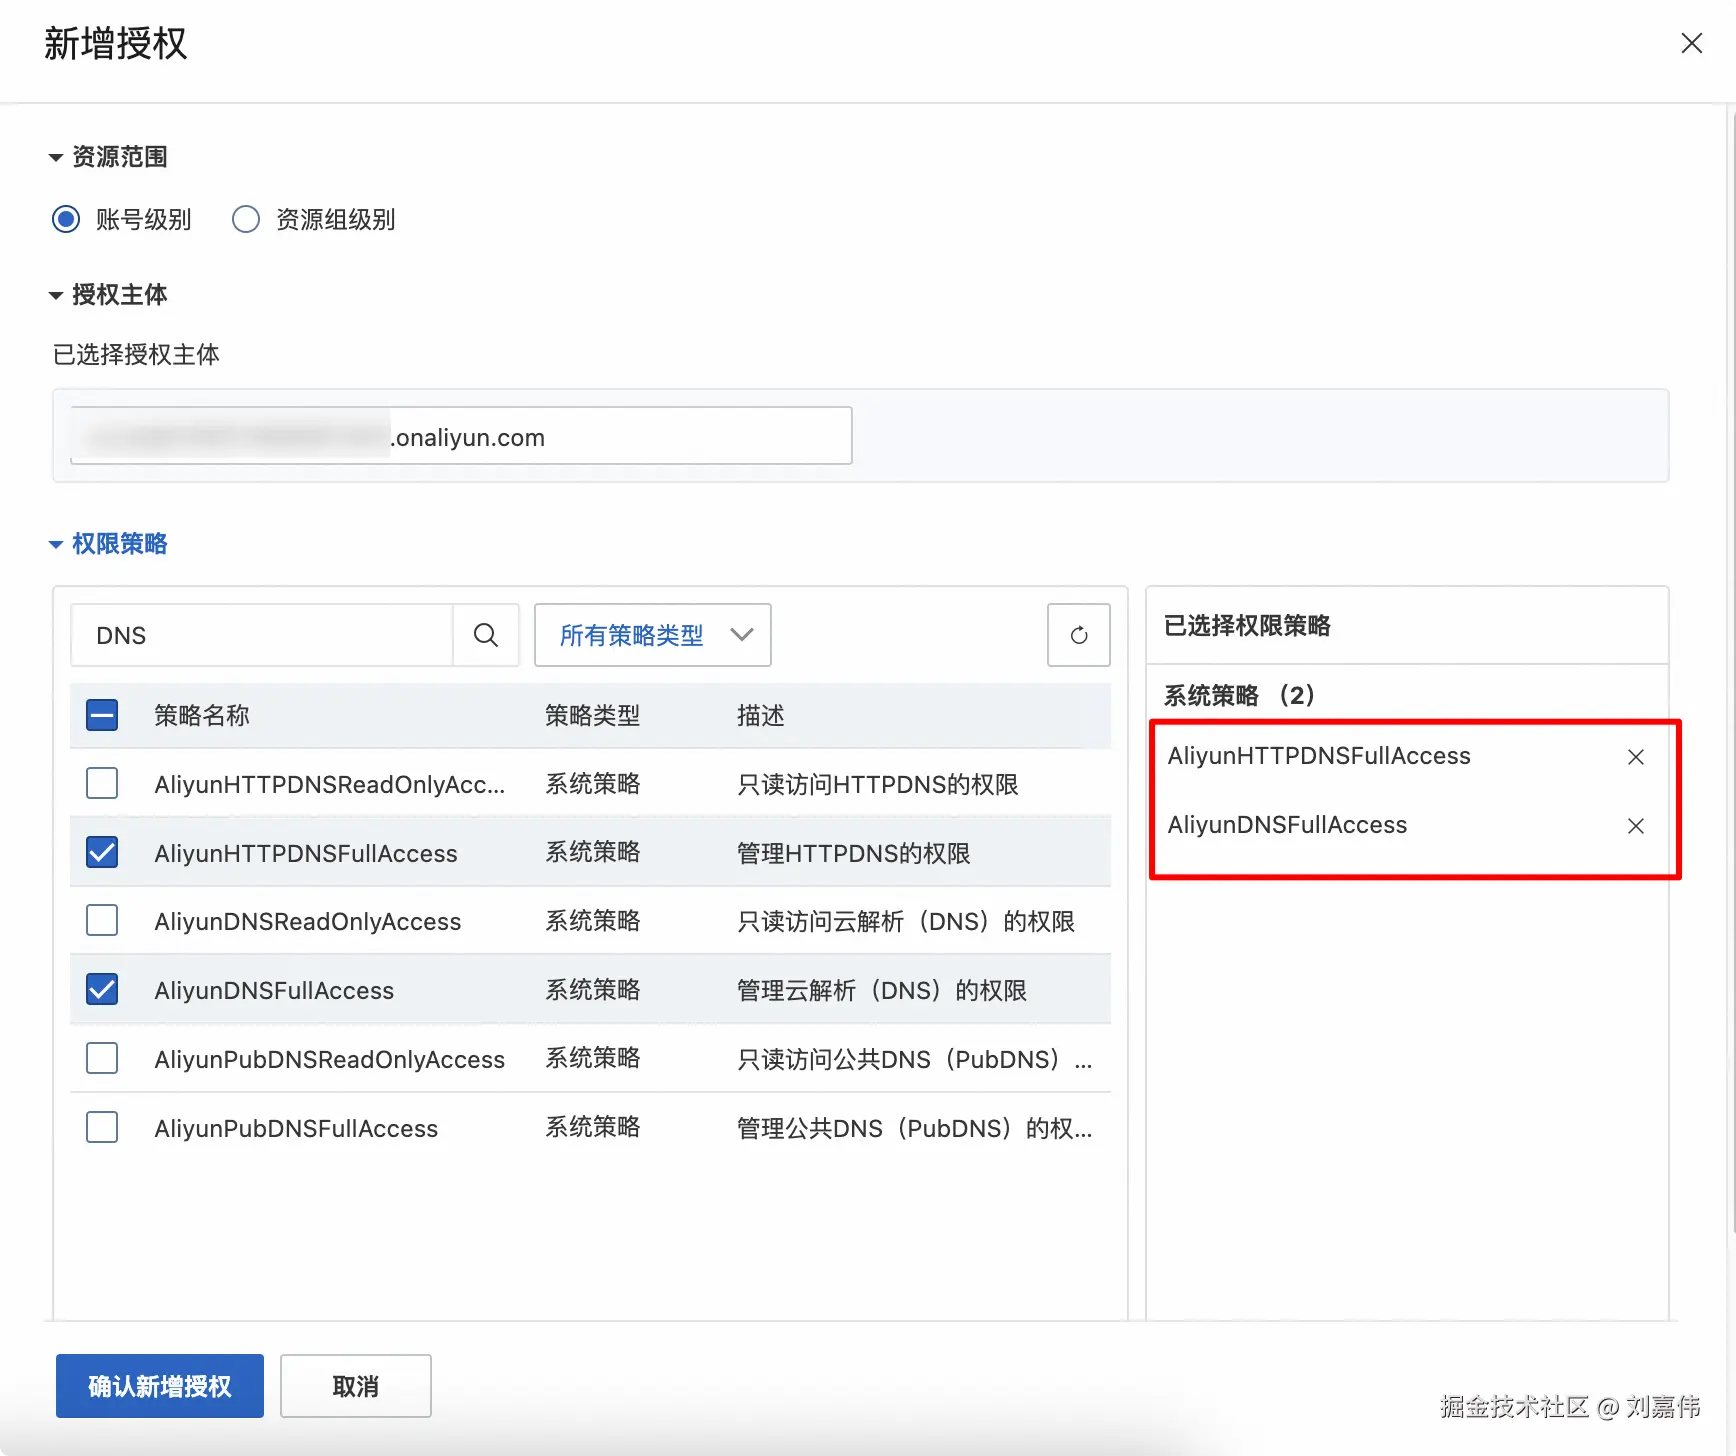Click 系统策略 (2) group label
This screenshot has width=1736, height=1456.
click(x=1239, y=696)
